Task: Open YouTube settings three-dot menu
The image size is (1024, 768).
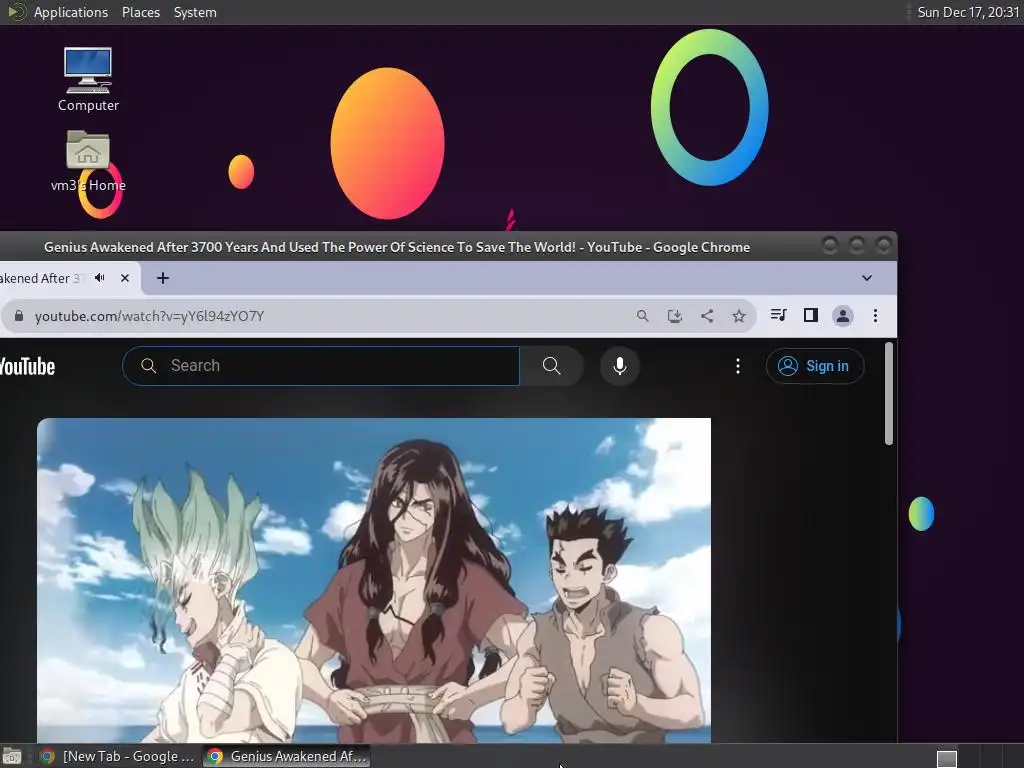Action: [x=738, y=366]
